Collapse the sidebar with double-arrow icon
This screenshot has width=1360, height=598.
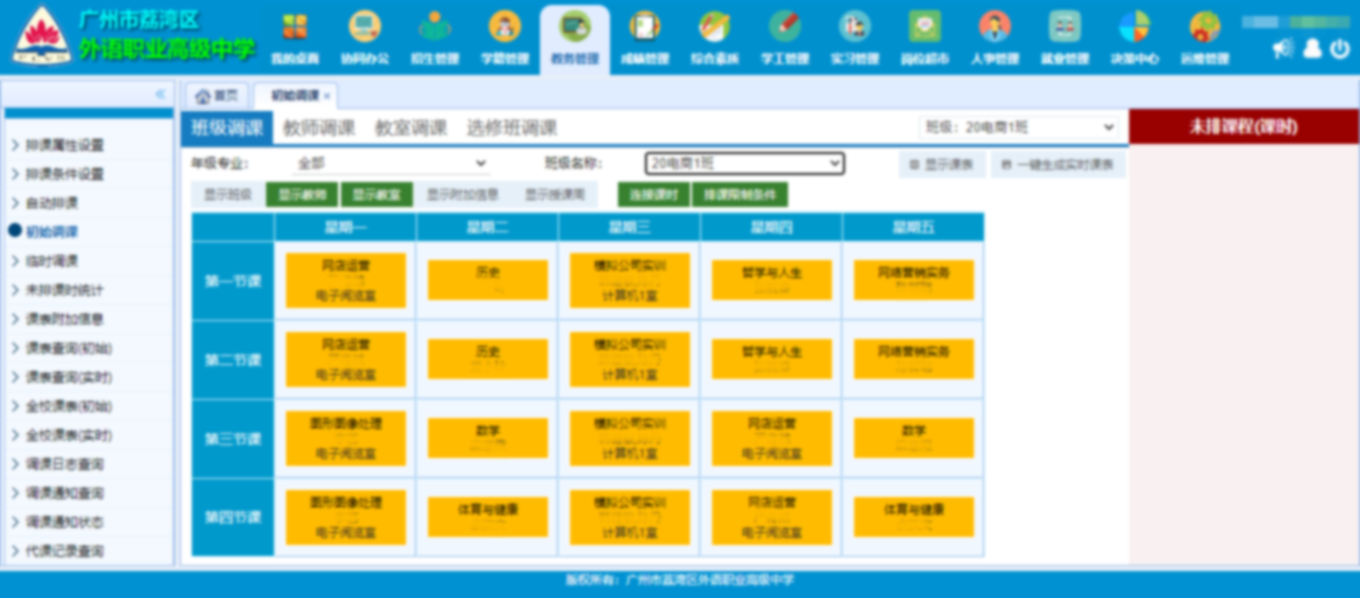[x=160, y=94]
